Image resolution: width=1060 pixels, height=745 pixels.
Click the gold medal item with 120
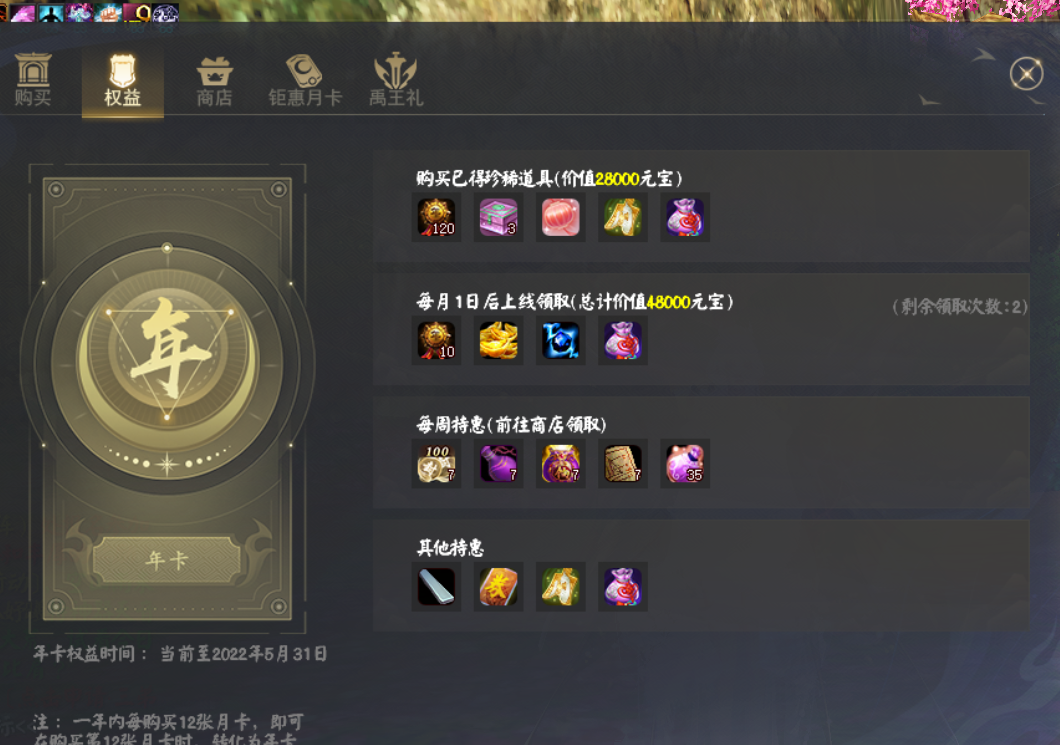pos(437,217)
